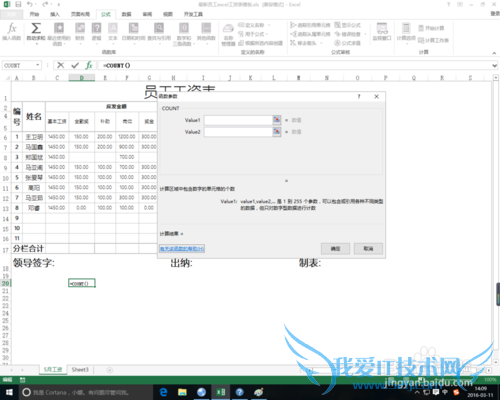500x400 pixels.
Task: Open Windows Start button
Action: (x=9, y=392)
